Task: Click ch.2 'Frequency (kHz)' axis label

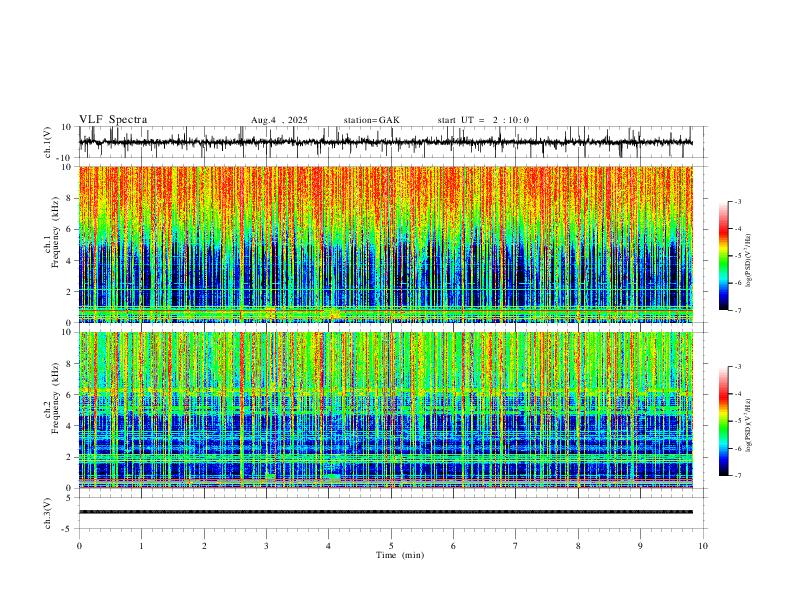Action: pyautogui.click(x=56, y=398)
